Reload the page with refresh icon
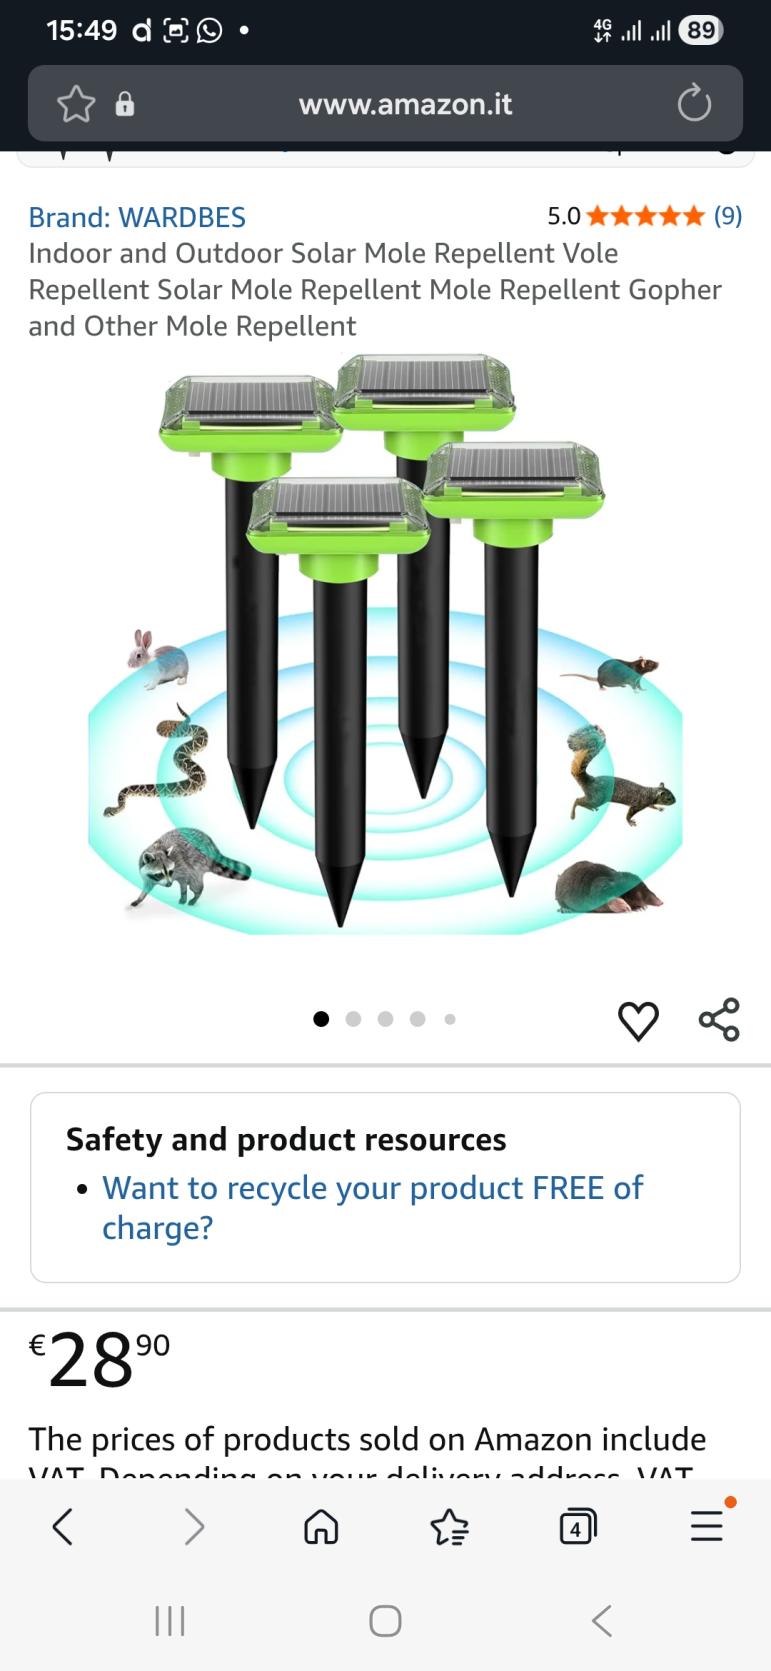771x1671 pixels. point(694,104)
